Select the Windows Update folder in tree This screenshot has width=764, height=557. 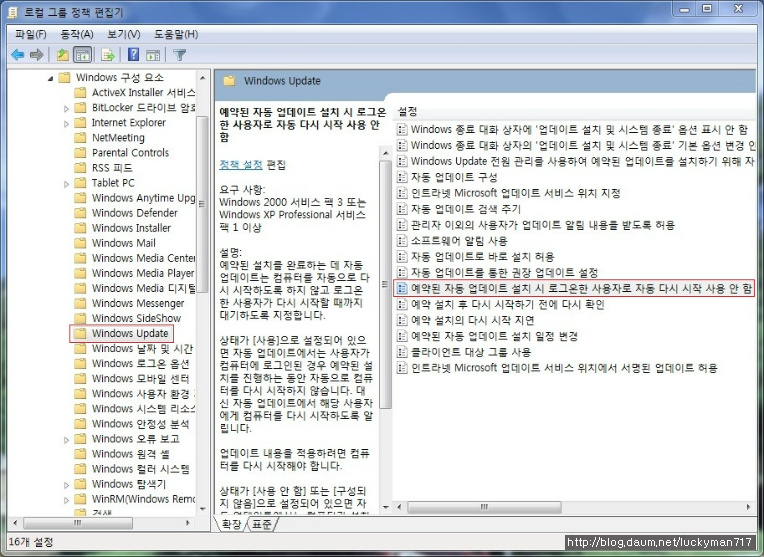121,334
